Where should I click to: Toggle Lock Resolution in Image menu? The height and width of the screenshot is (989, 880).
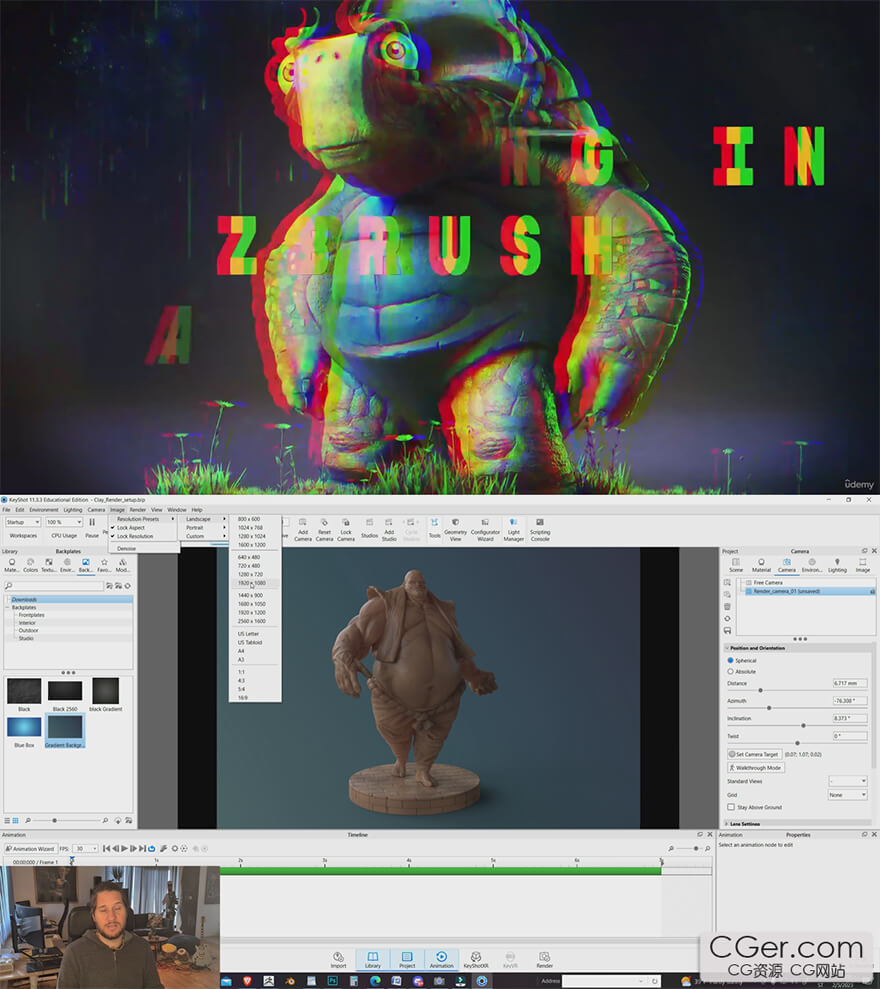point(135,536)
